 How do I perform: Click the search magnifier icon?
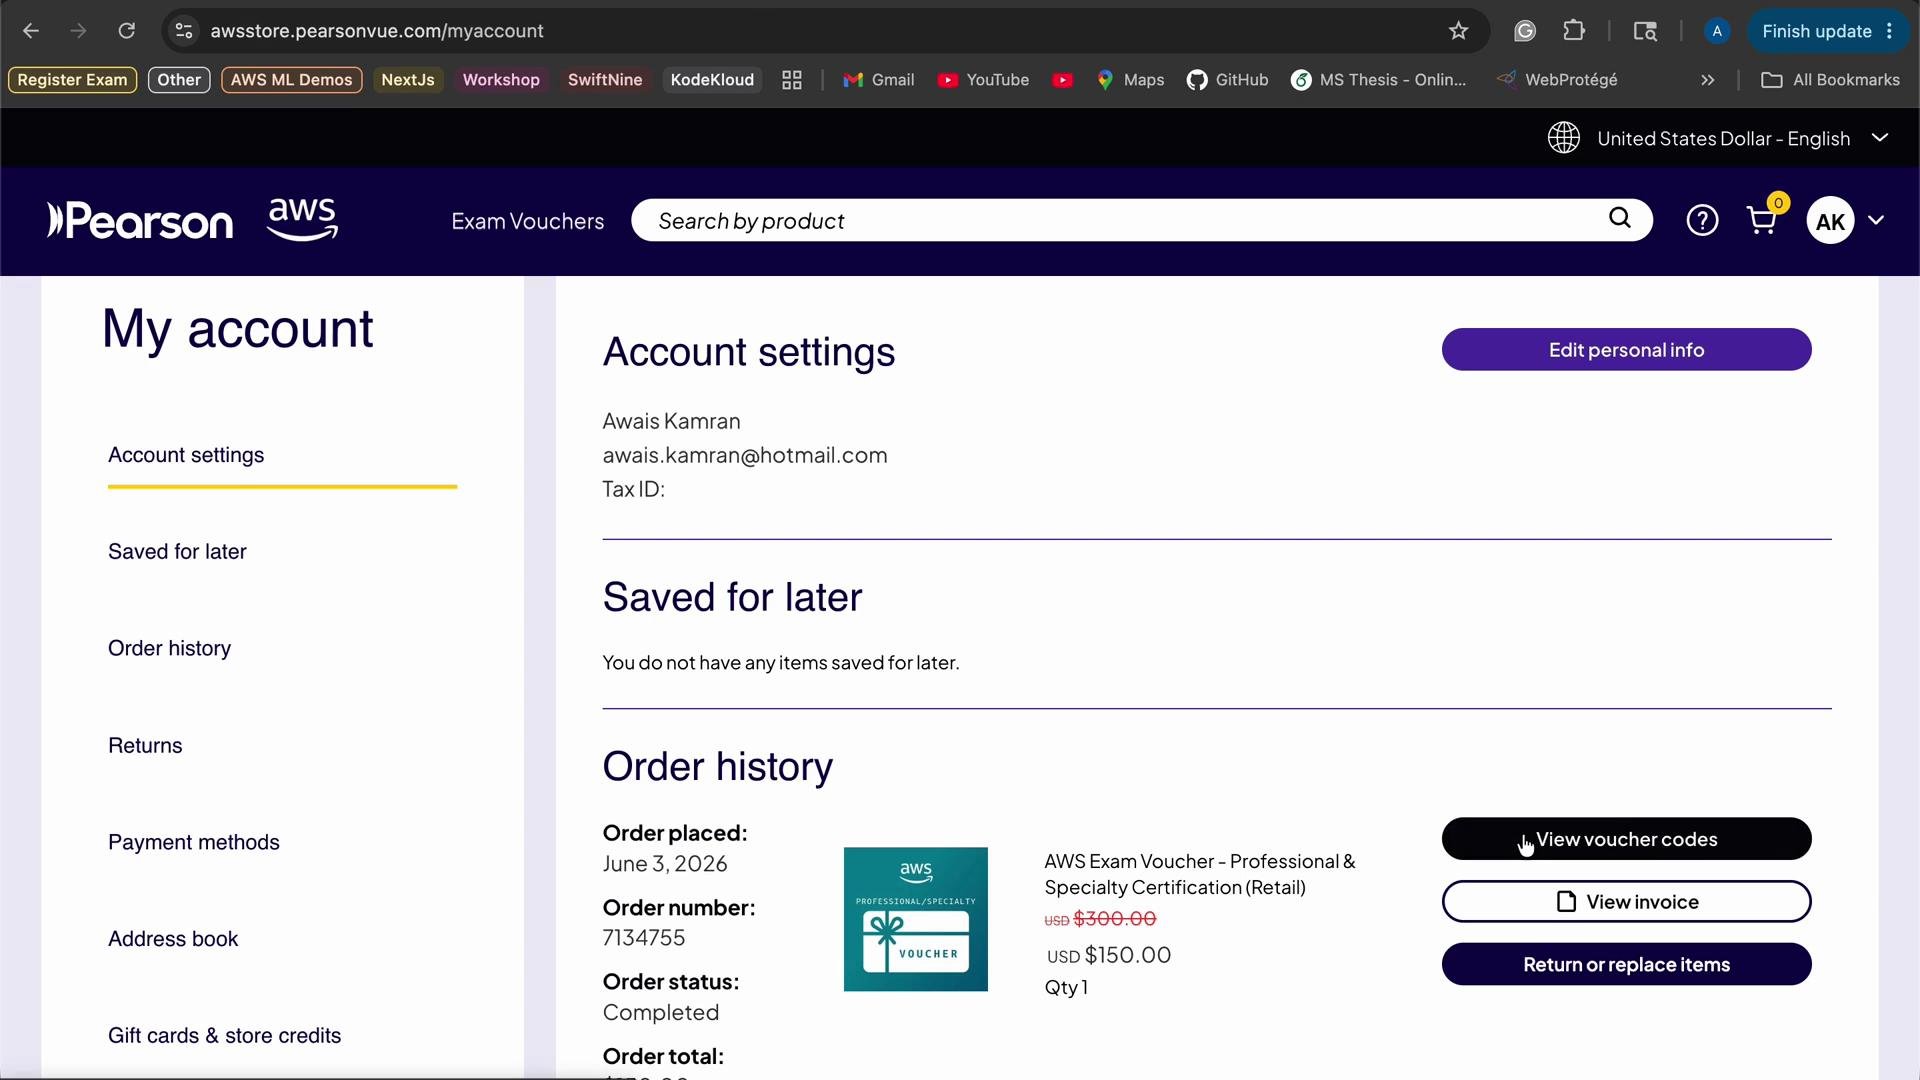pos(1620,219)
